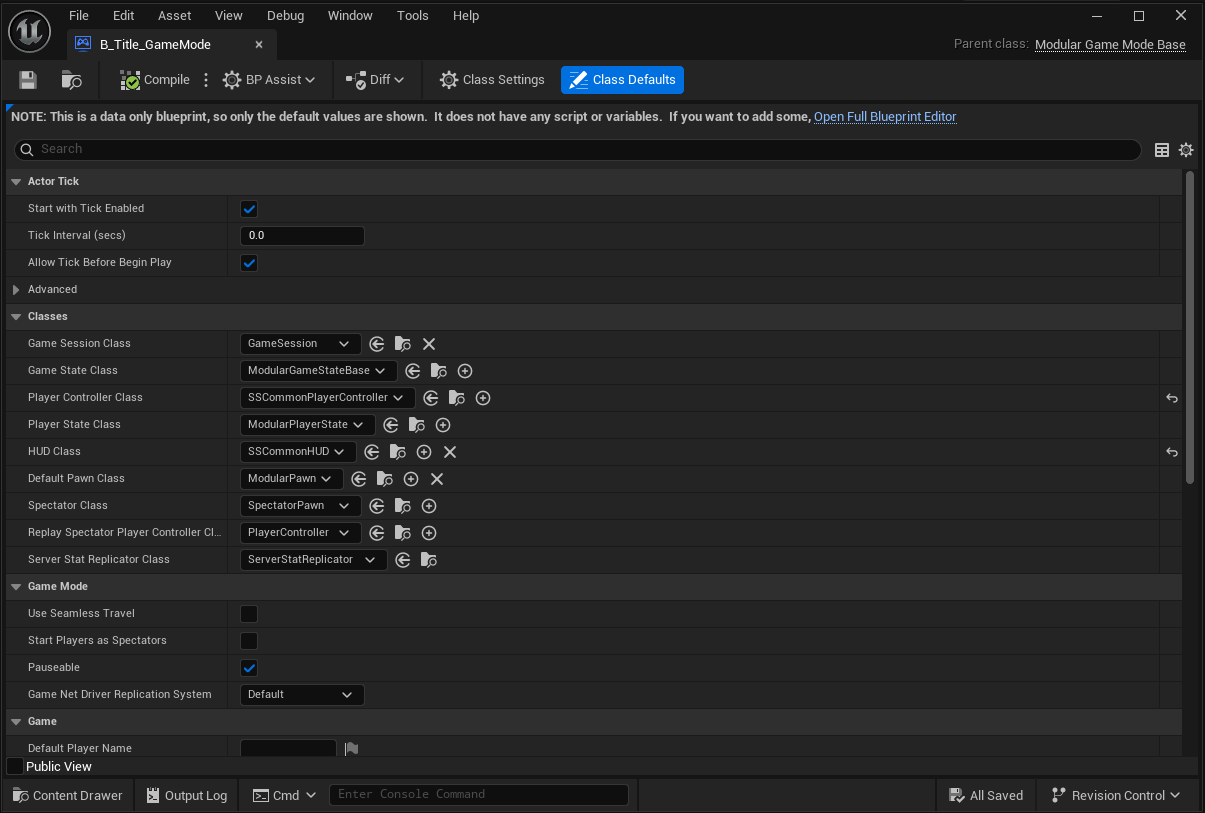Image resolution: width=1205 pixels, height=813 pixels.
Task: Click the Tick Interval input field
Action: [x=302, y=235]
